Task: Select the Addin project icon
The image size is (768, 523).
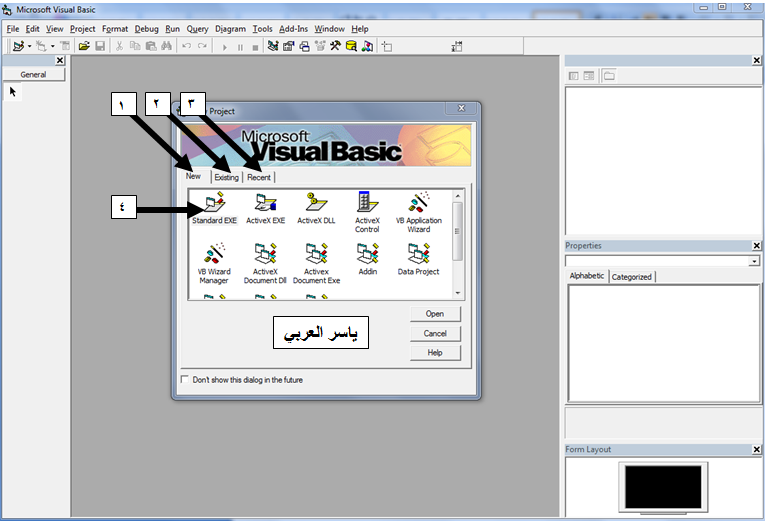Action: [x=367, y=259]
